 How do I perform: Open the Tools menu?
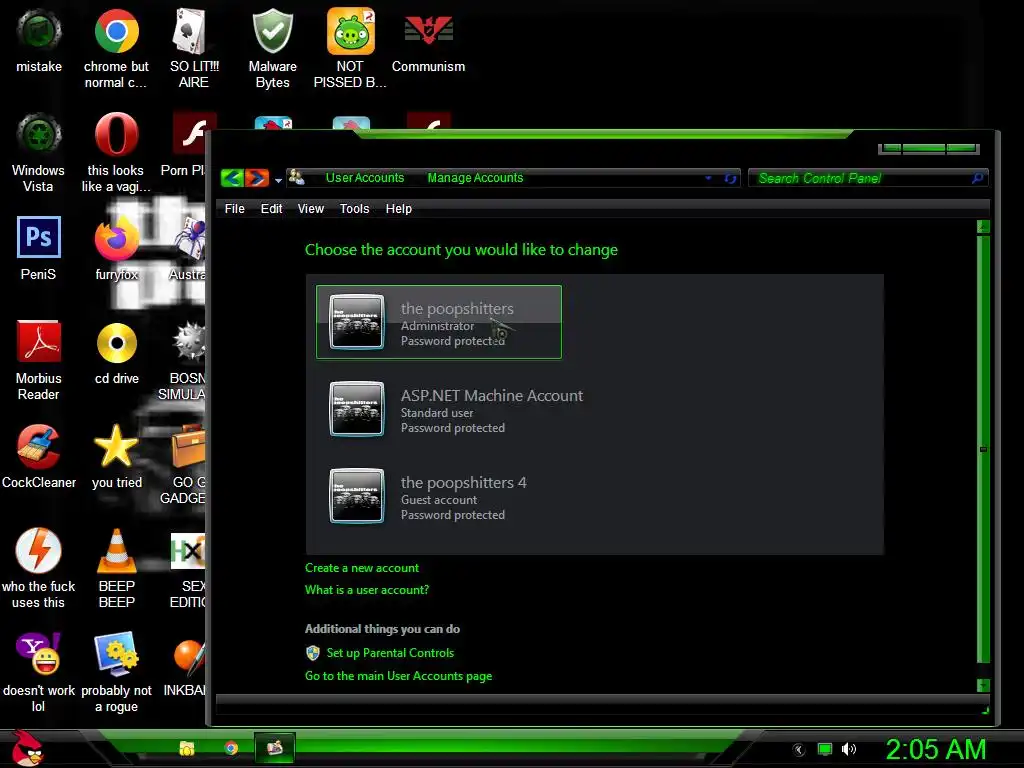tap(355, 209)
